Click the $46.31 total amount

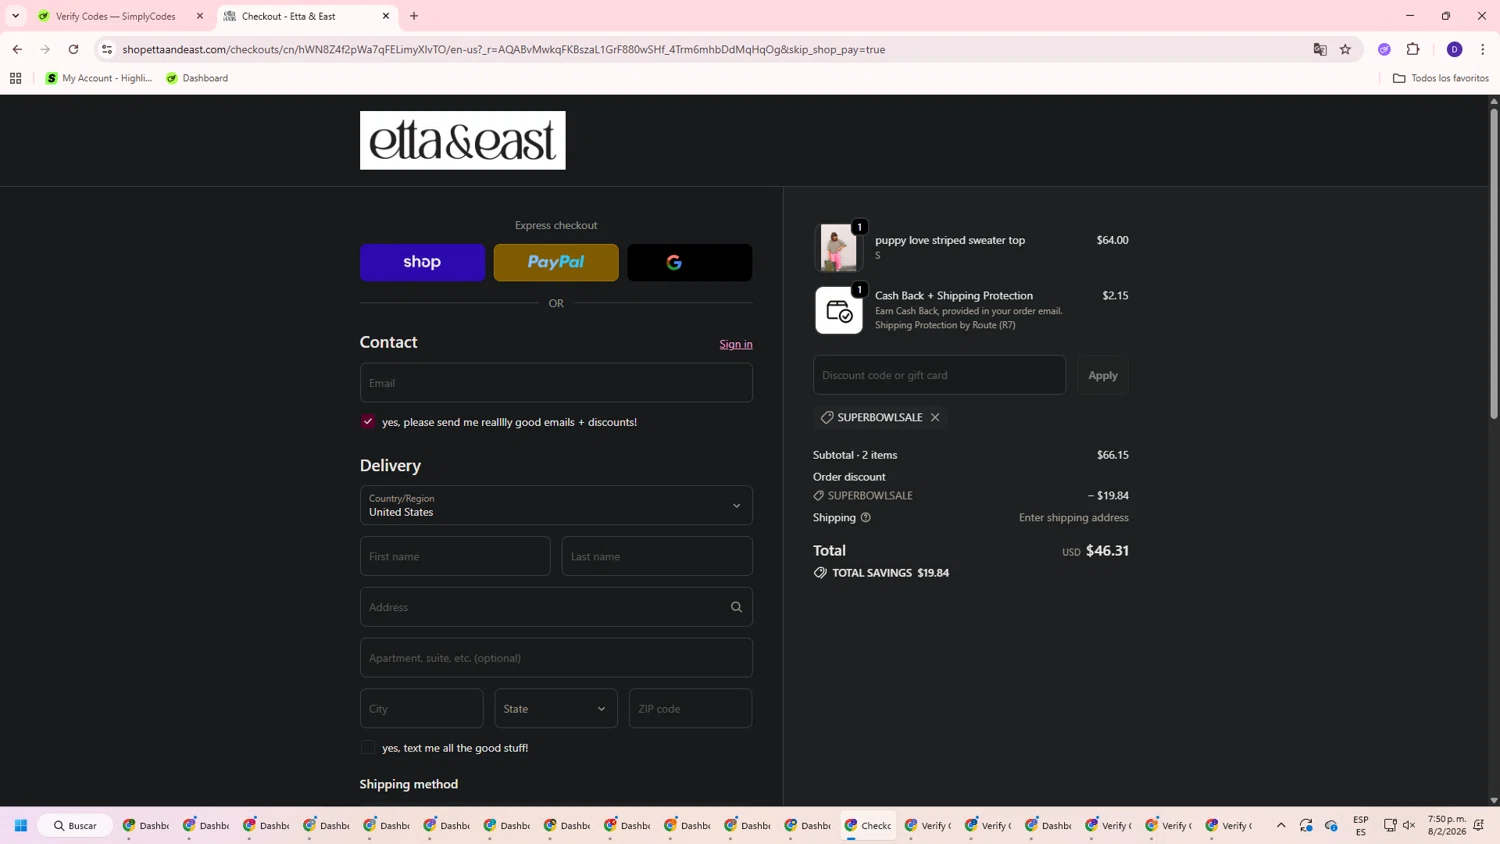point(1107,551)
